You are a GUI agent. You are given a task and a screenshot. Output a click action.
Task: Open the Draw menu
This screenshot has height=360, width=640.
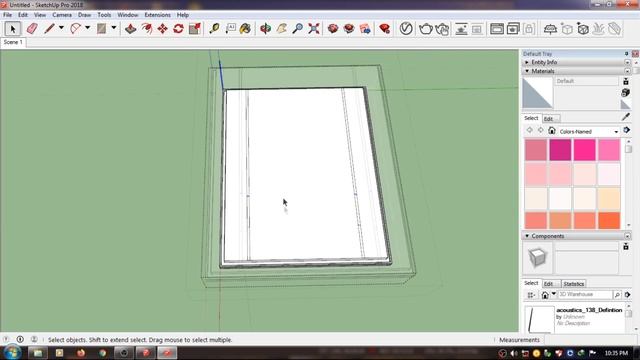(84, 15)
